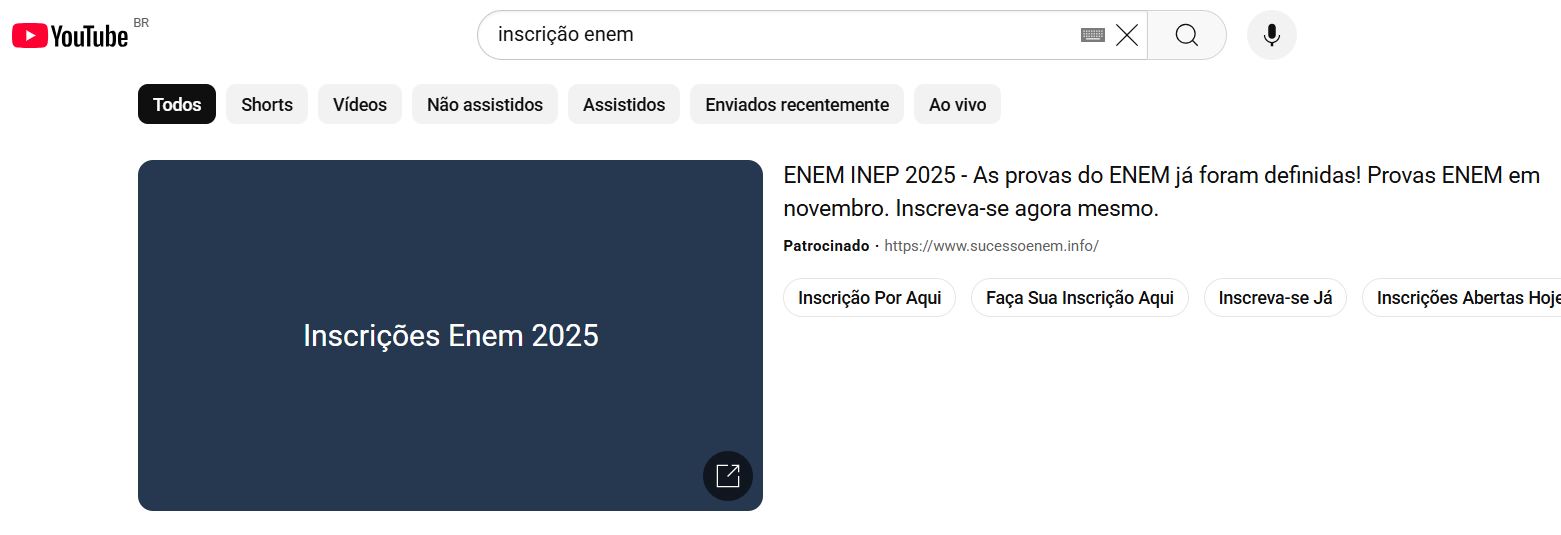Visit the sucessoenem.info URL link
1561x535 pixels.
(x=992, y=246)
